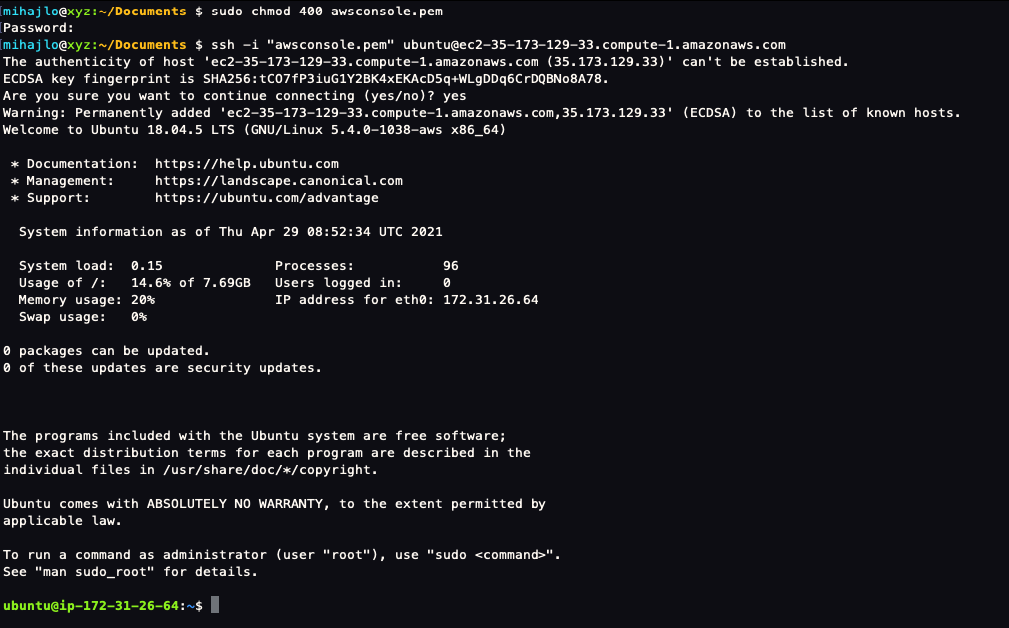Click the Welcome to Ubuntu 18.04.5 LTS line
The width and height of the screenshot is (1009, 628).
(254, 130)
